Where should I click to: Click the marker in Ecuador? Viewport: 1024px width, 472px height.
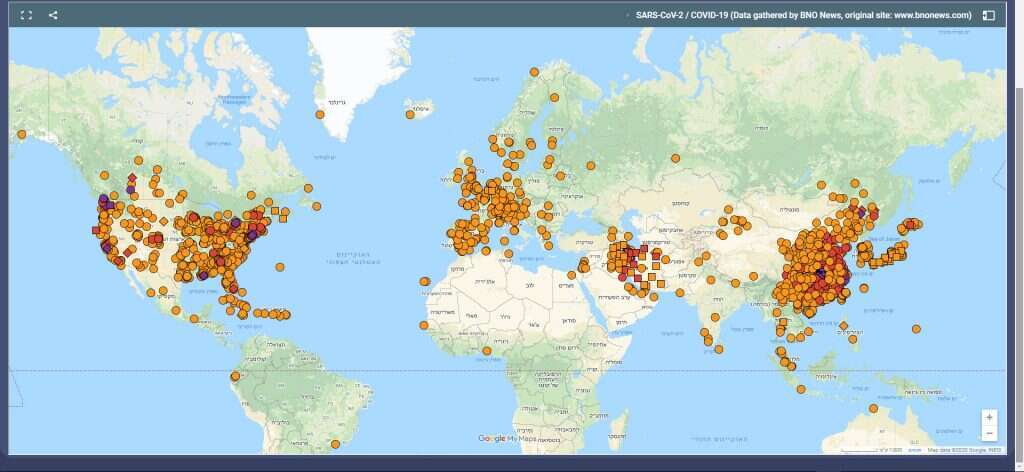coord(235,377)
